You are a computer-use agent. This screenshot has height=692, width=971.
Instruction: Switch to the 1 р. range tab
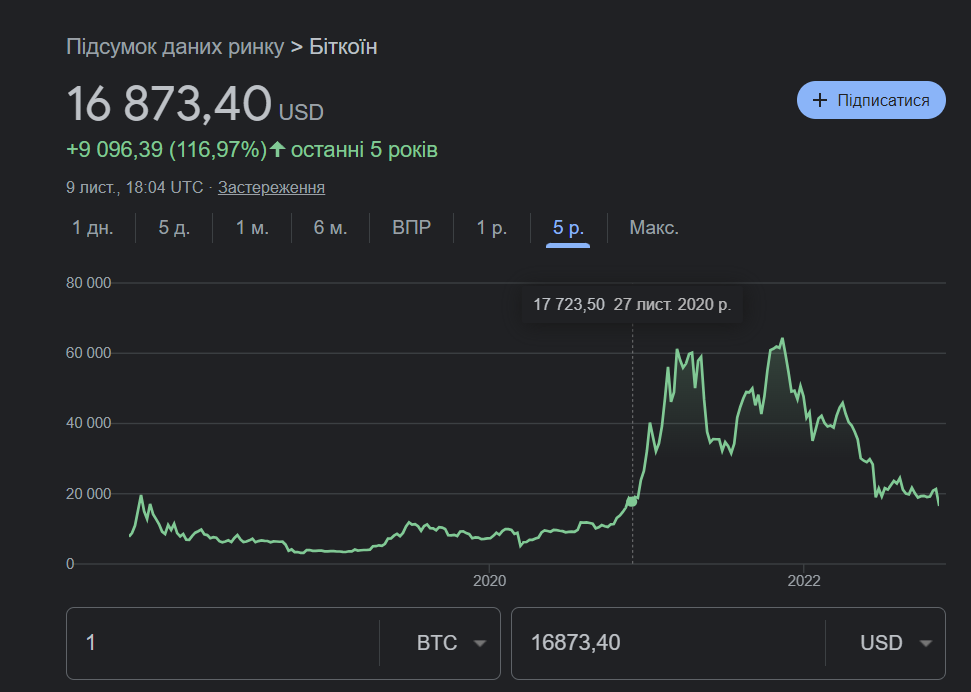click(491, 228)
